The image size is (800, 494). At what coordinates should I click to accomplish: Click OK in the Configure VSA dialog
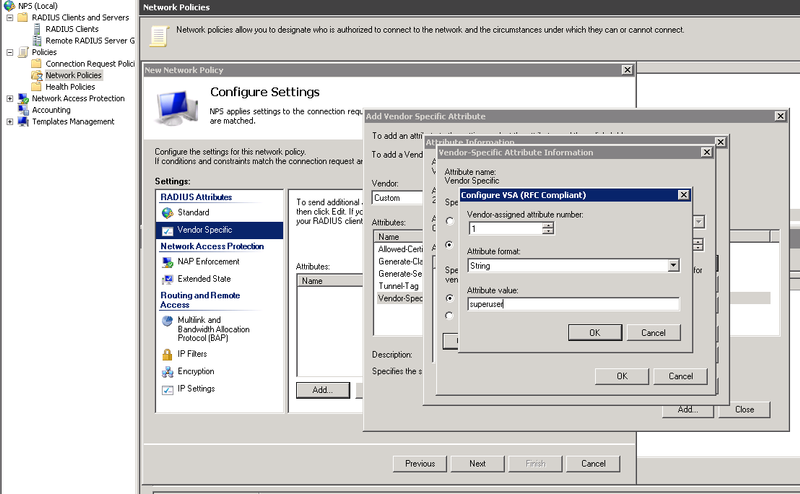[594, 332]
